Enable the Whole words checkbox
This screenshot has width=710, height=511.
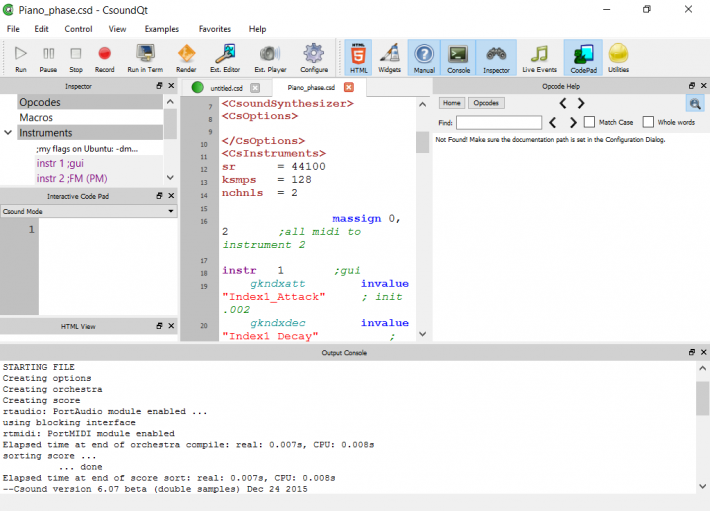(x=648, y=122)
